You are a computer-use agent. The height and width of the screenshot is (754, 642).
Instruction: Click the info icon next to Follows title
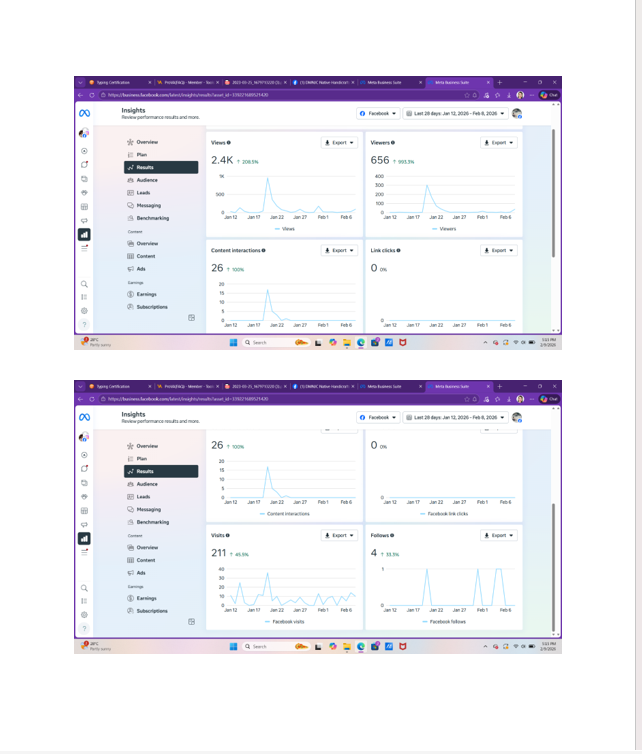coord(392,535)
